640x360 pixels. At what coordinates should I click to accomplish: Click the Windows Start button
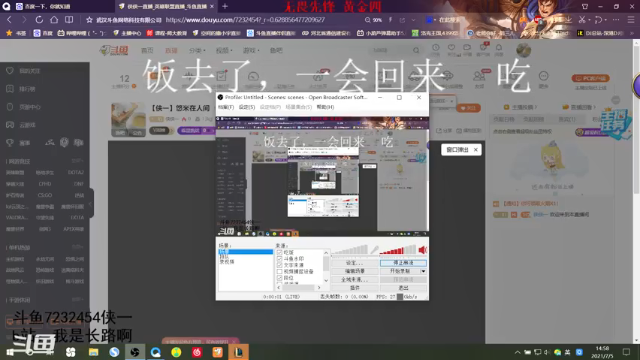(10, 351)
